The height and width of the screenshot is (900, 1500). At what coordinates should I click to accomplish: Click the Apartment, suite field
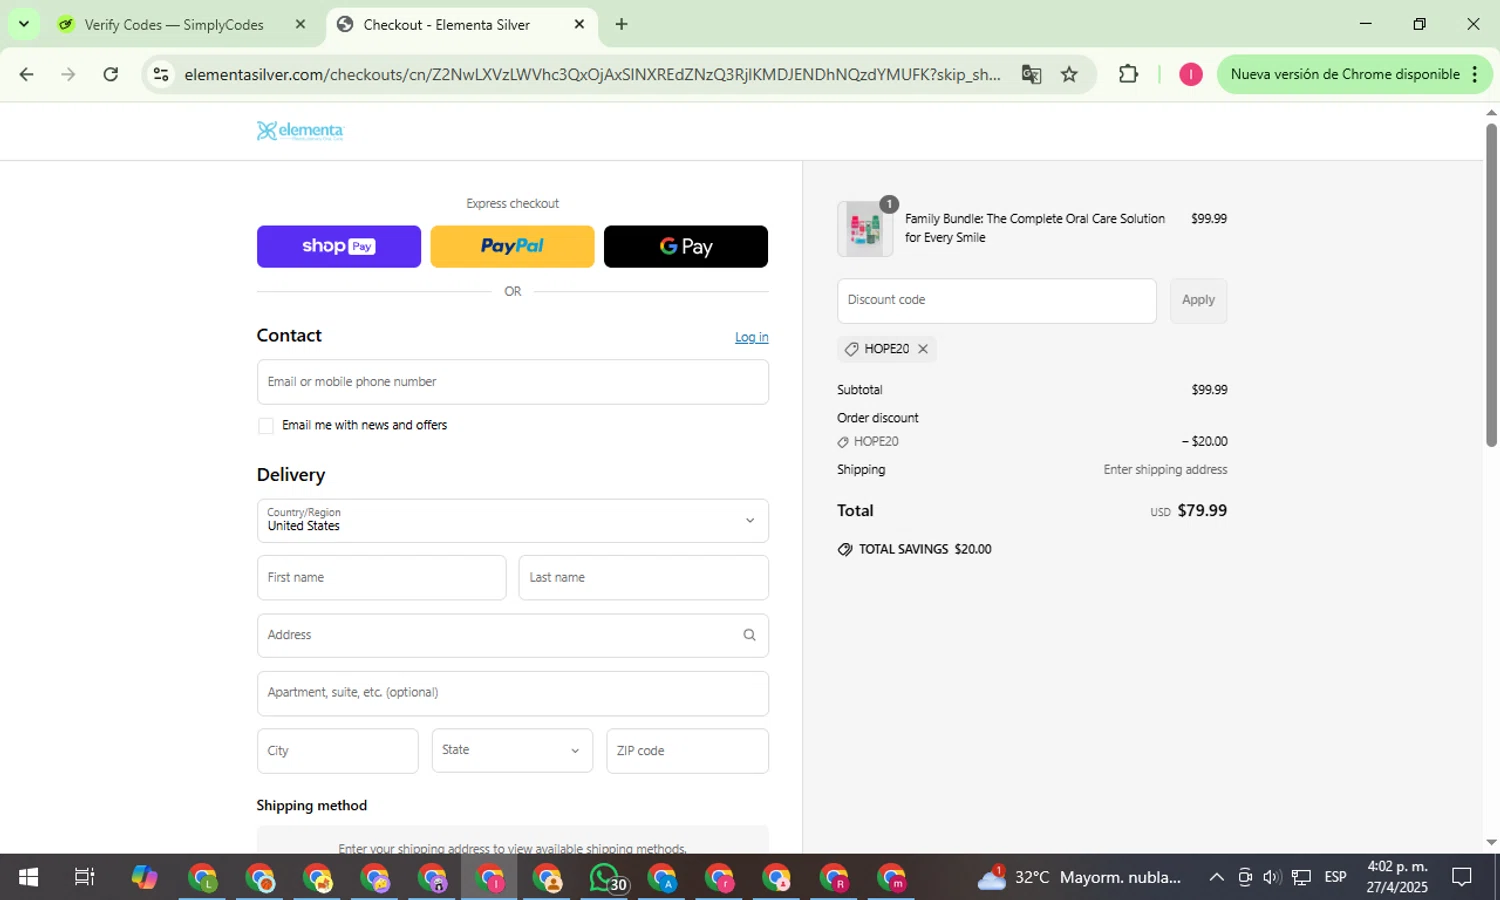[x=513, y=693]
